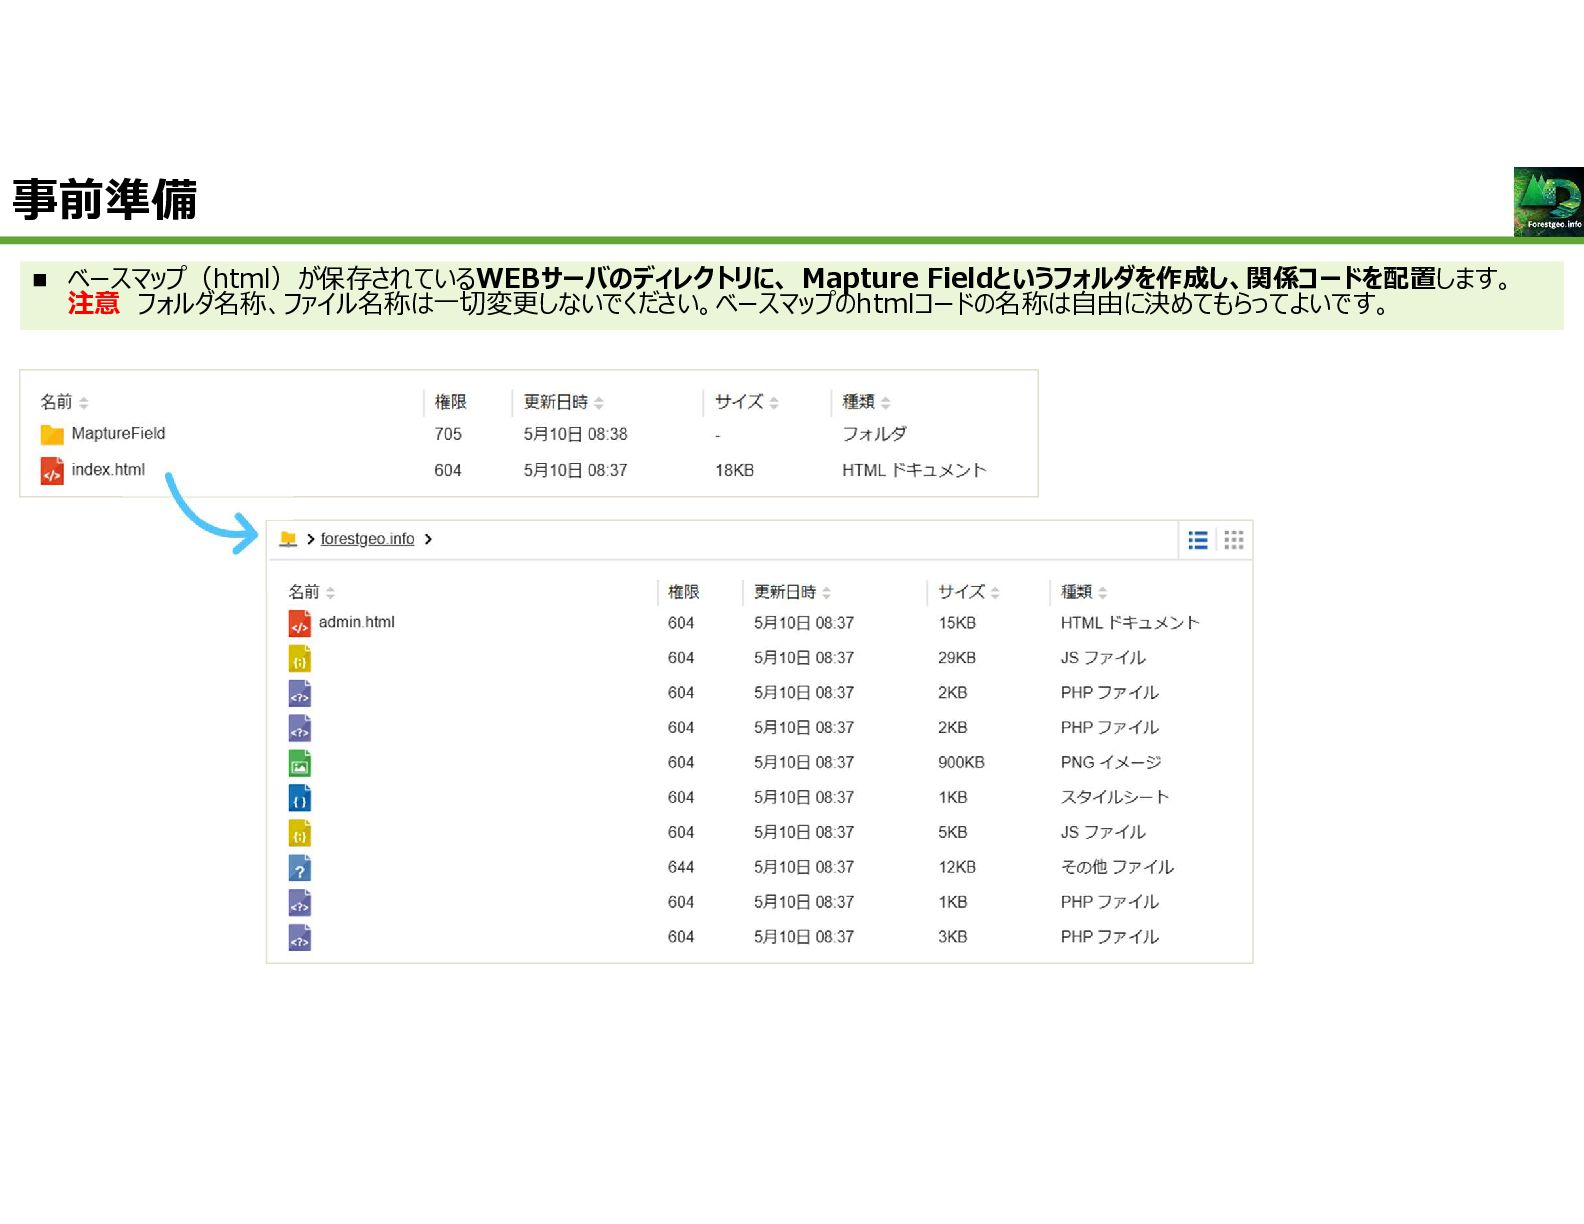Select the unknown-type question mark file icon
Viewport: 1584px width, 1224px height.
[299, 868]
